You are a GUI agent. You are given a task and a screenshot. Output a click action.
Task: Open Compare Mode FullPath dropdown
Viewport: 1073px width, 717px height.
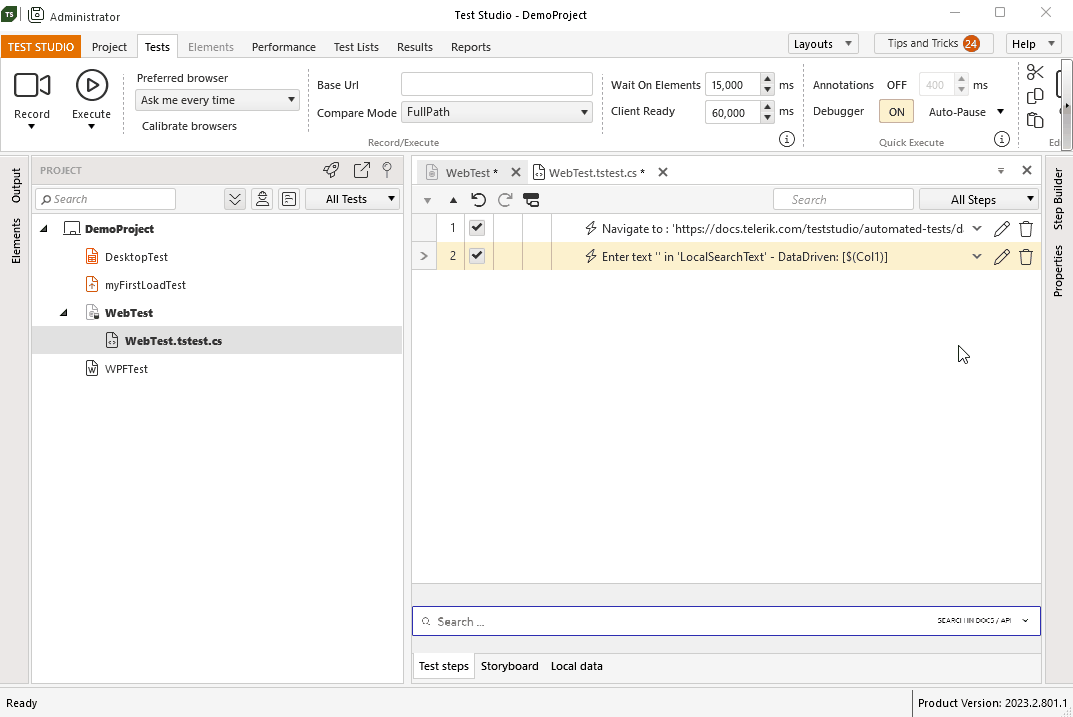[497, 112]
